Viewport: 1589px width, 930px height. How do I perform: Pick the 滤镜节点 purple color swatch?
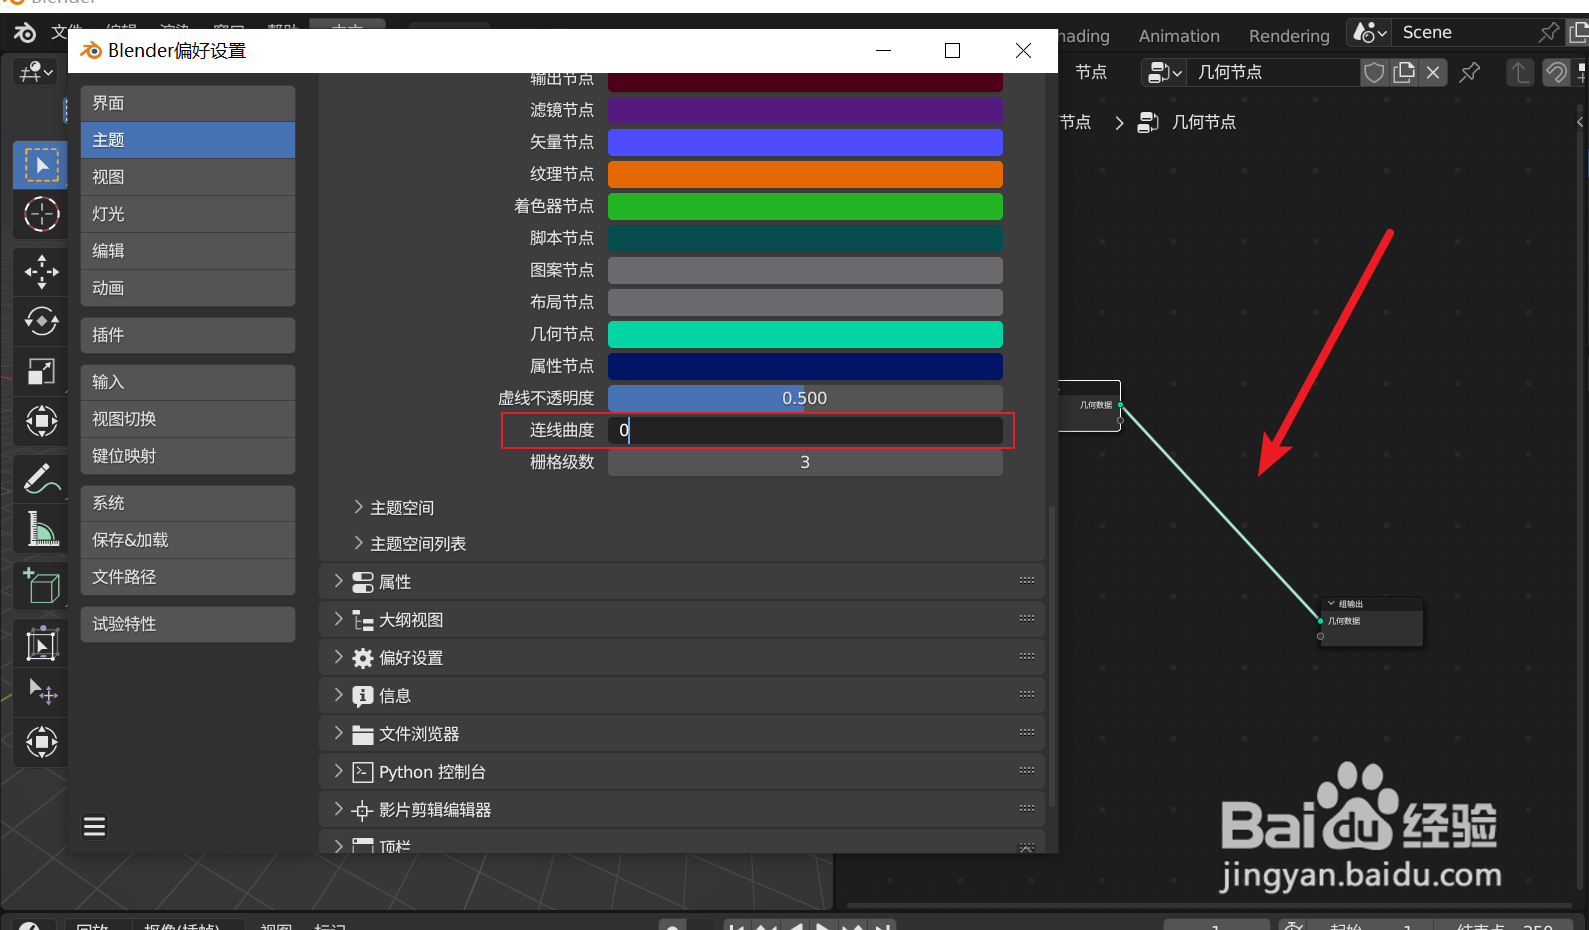pos(805,110)
